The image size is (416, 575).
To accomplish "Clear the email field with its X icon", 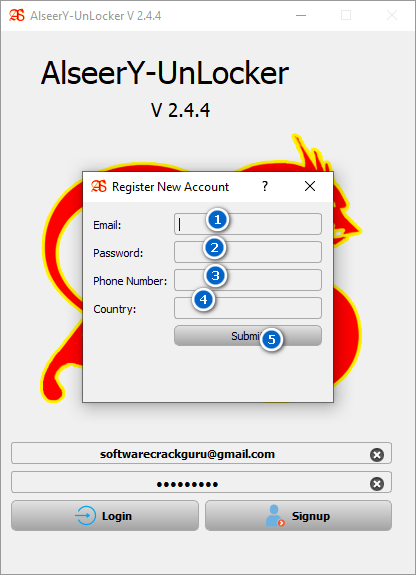I will pyautogui.click(x=377, y=455).
